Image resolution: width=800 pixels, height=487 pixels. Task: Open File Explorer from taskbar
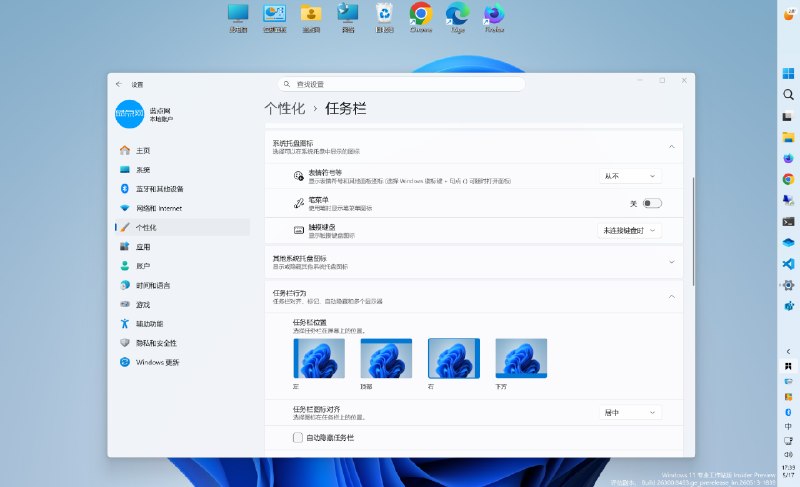click(788, 137)
